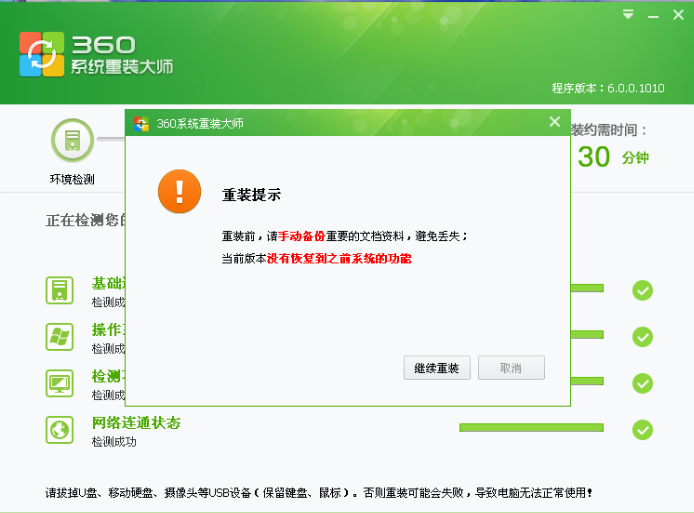Click the orange warning exclamation icon

tap(179, 191)
